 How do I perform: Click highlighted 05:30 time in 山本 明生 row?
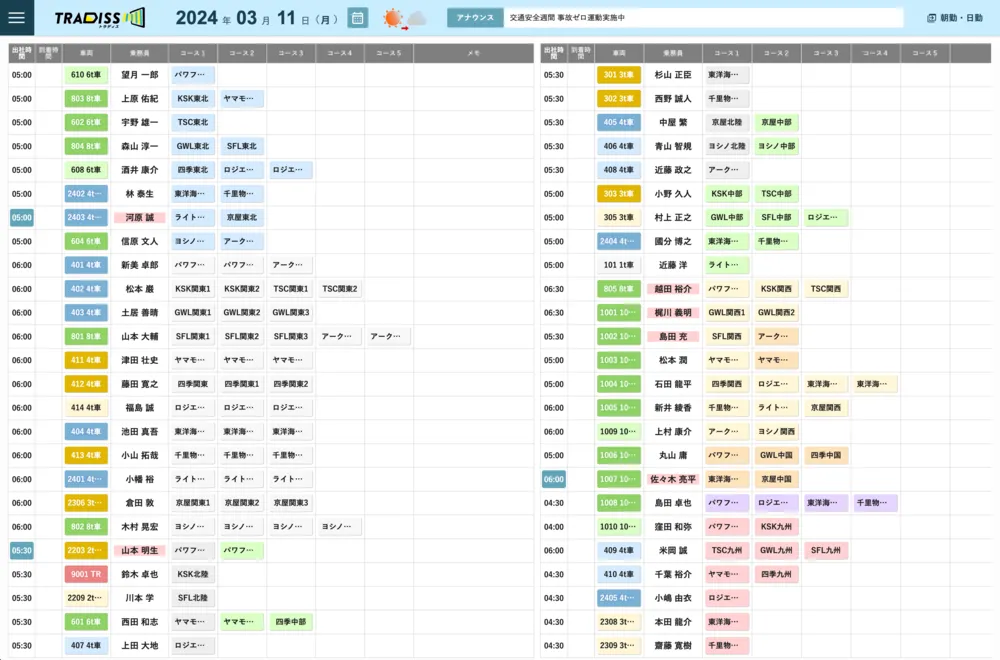(22, 551)
